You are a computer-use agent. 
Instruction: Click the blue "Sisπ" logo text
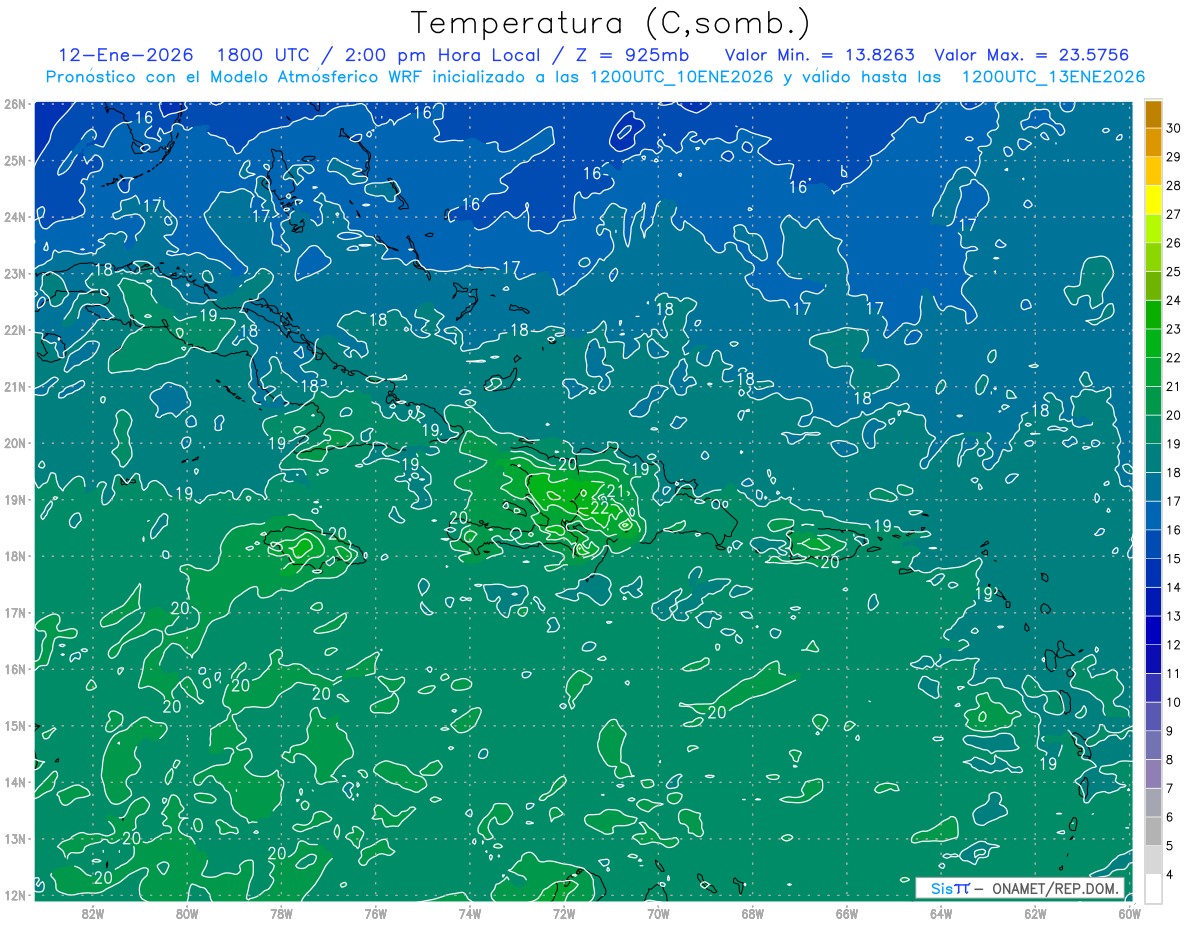[x=949, y=888]
